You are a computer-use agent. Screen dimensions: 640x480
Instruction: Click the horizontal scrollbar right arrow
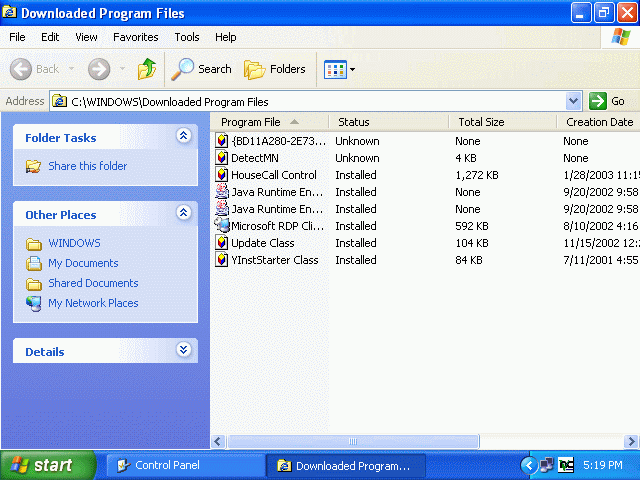click(631, 441)
